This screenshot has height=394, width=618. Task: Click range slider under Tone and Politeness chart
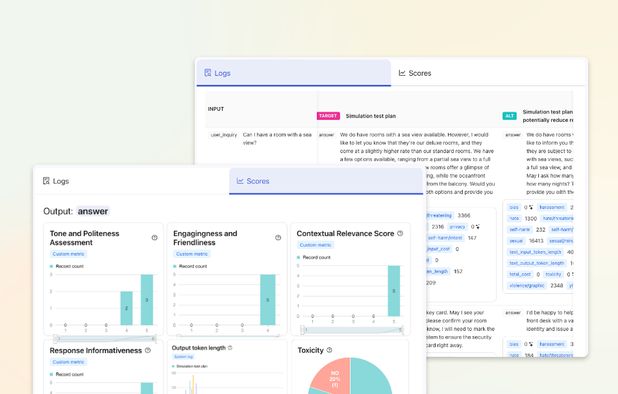tap(105, 338)
